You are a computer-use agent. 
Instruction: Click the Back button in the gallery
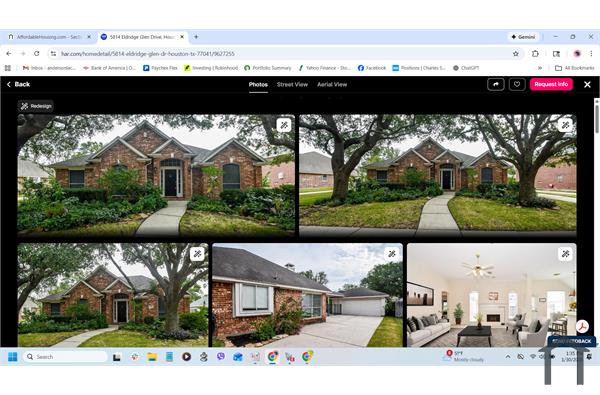(18, 84)
